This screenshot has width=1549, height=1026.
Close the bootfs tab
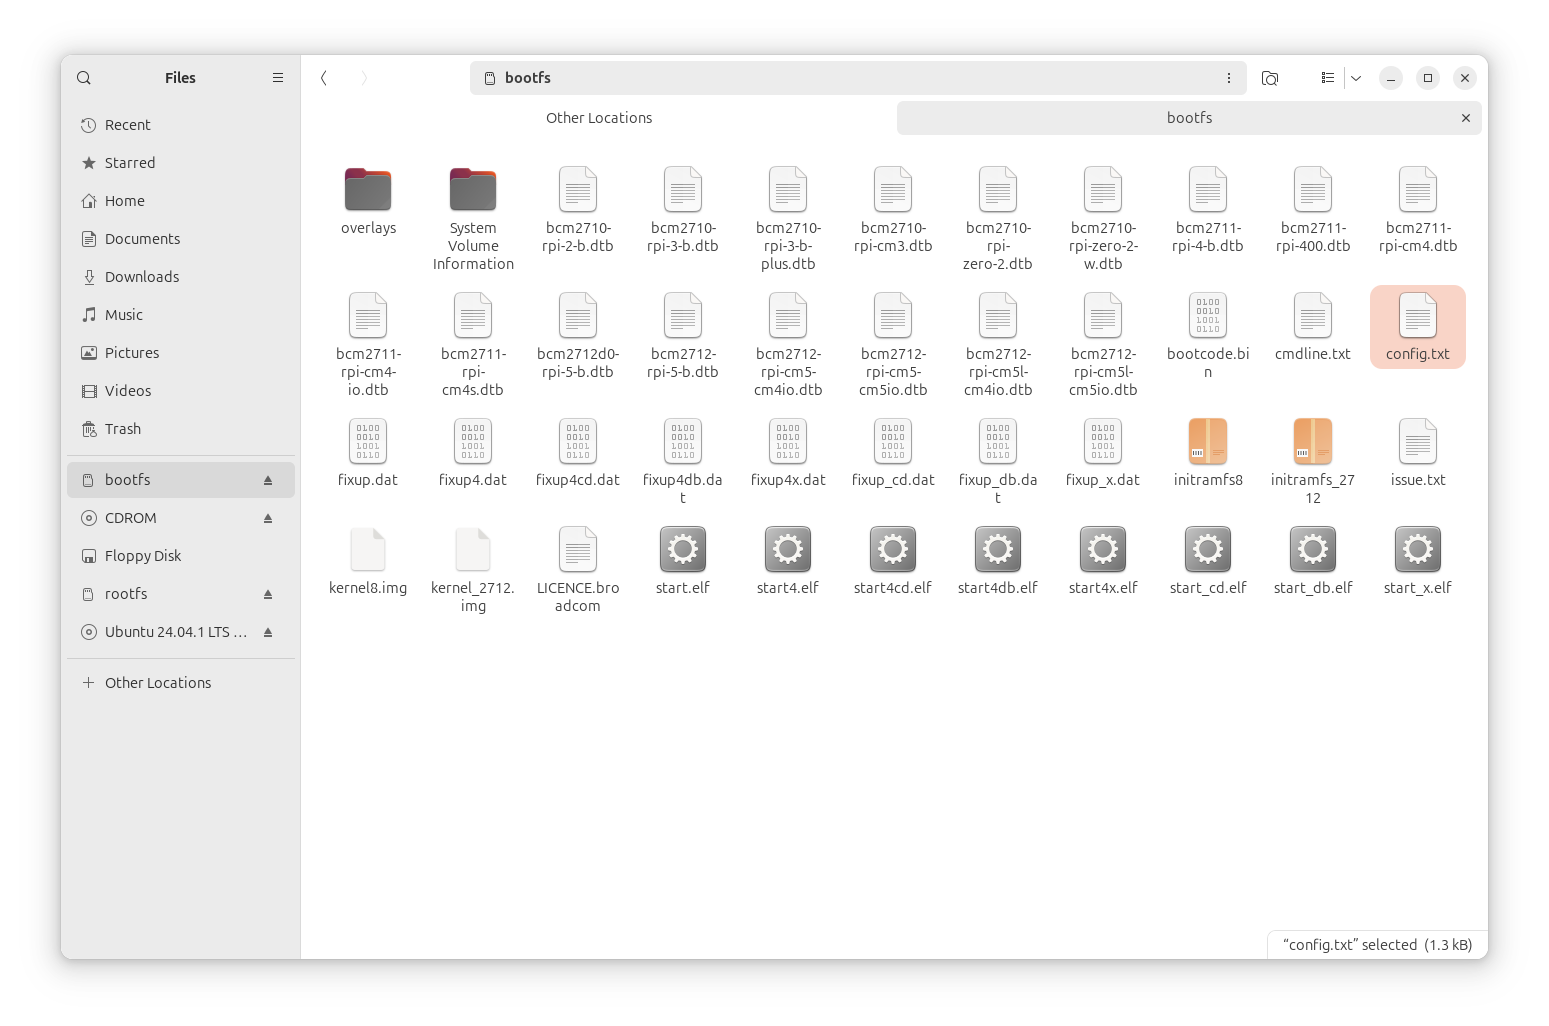click(1465, 118)
